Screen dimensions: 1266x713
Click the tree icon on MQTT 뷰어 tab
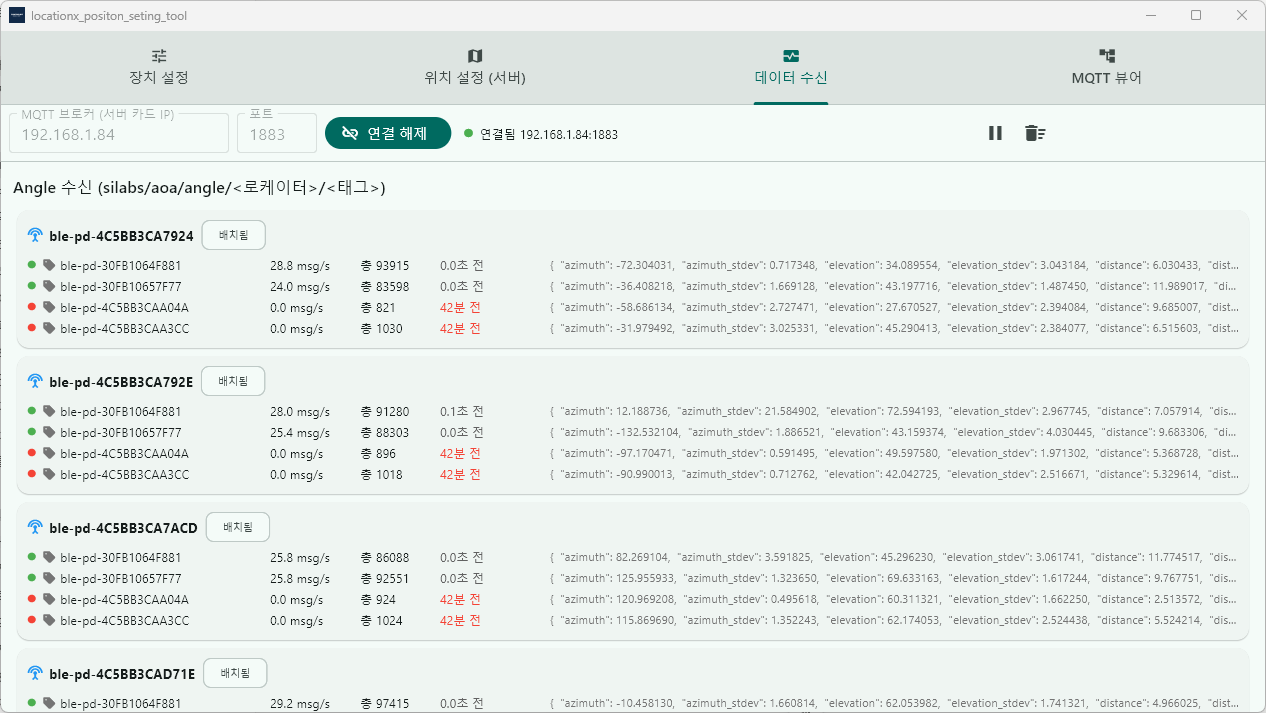point(1107,56)
